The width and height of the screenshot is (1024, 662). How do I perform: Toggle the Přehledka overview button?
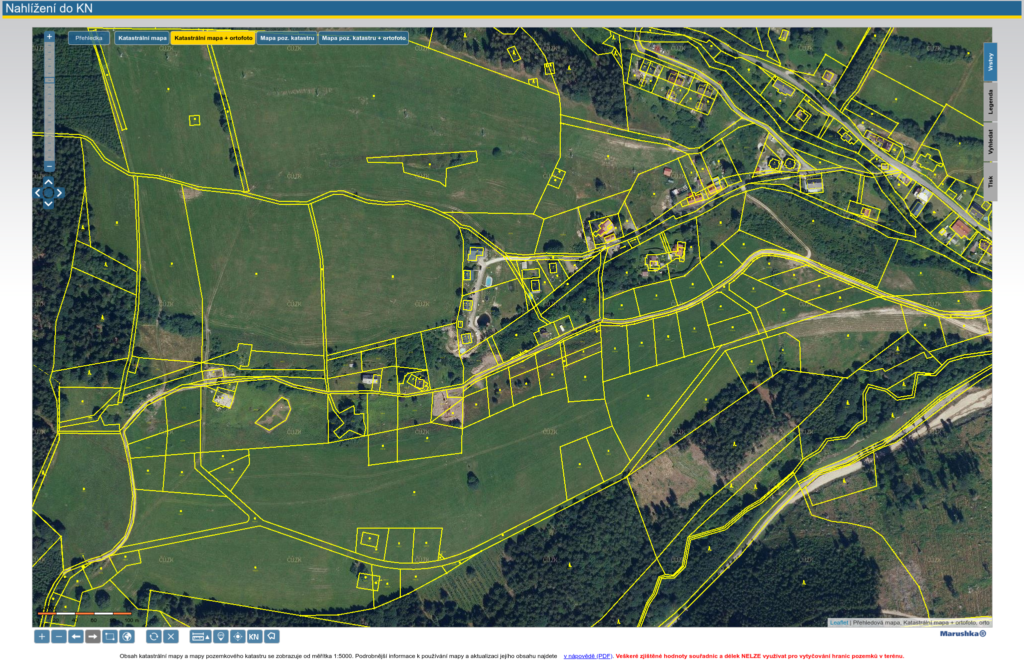click(89, 38)
